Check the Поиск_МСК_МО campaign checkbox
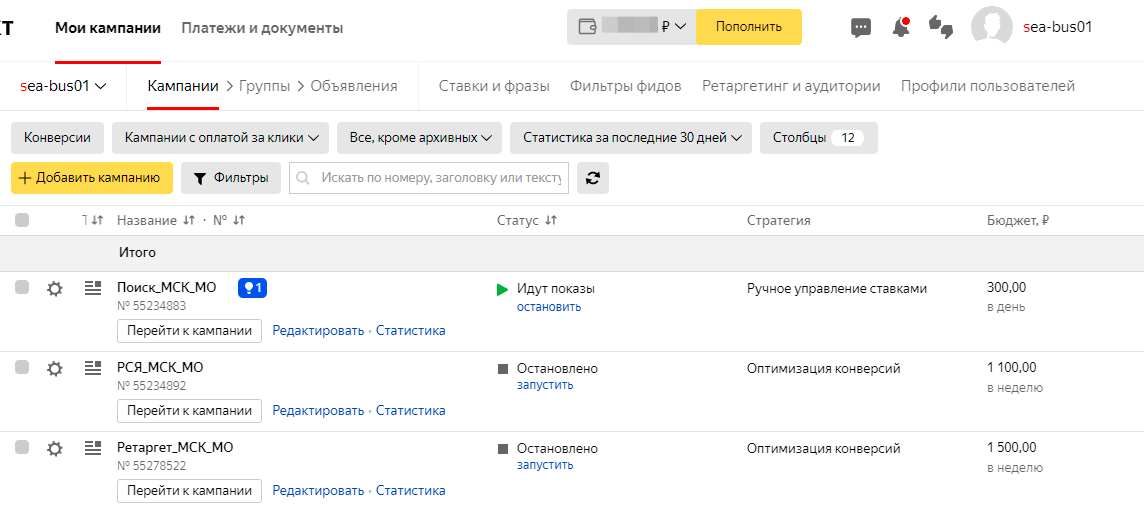 [22, 288]
